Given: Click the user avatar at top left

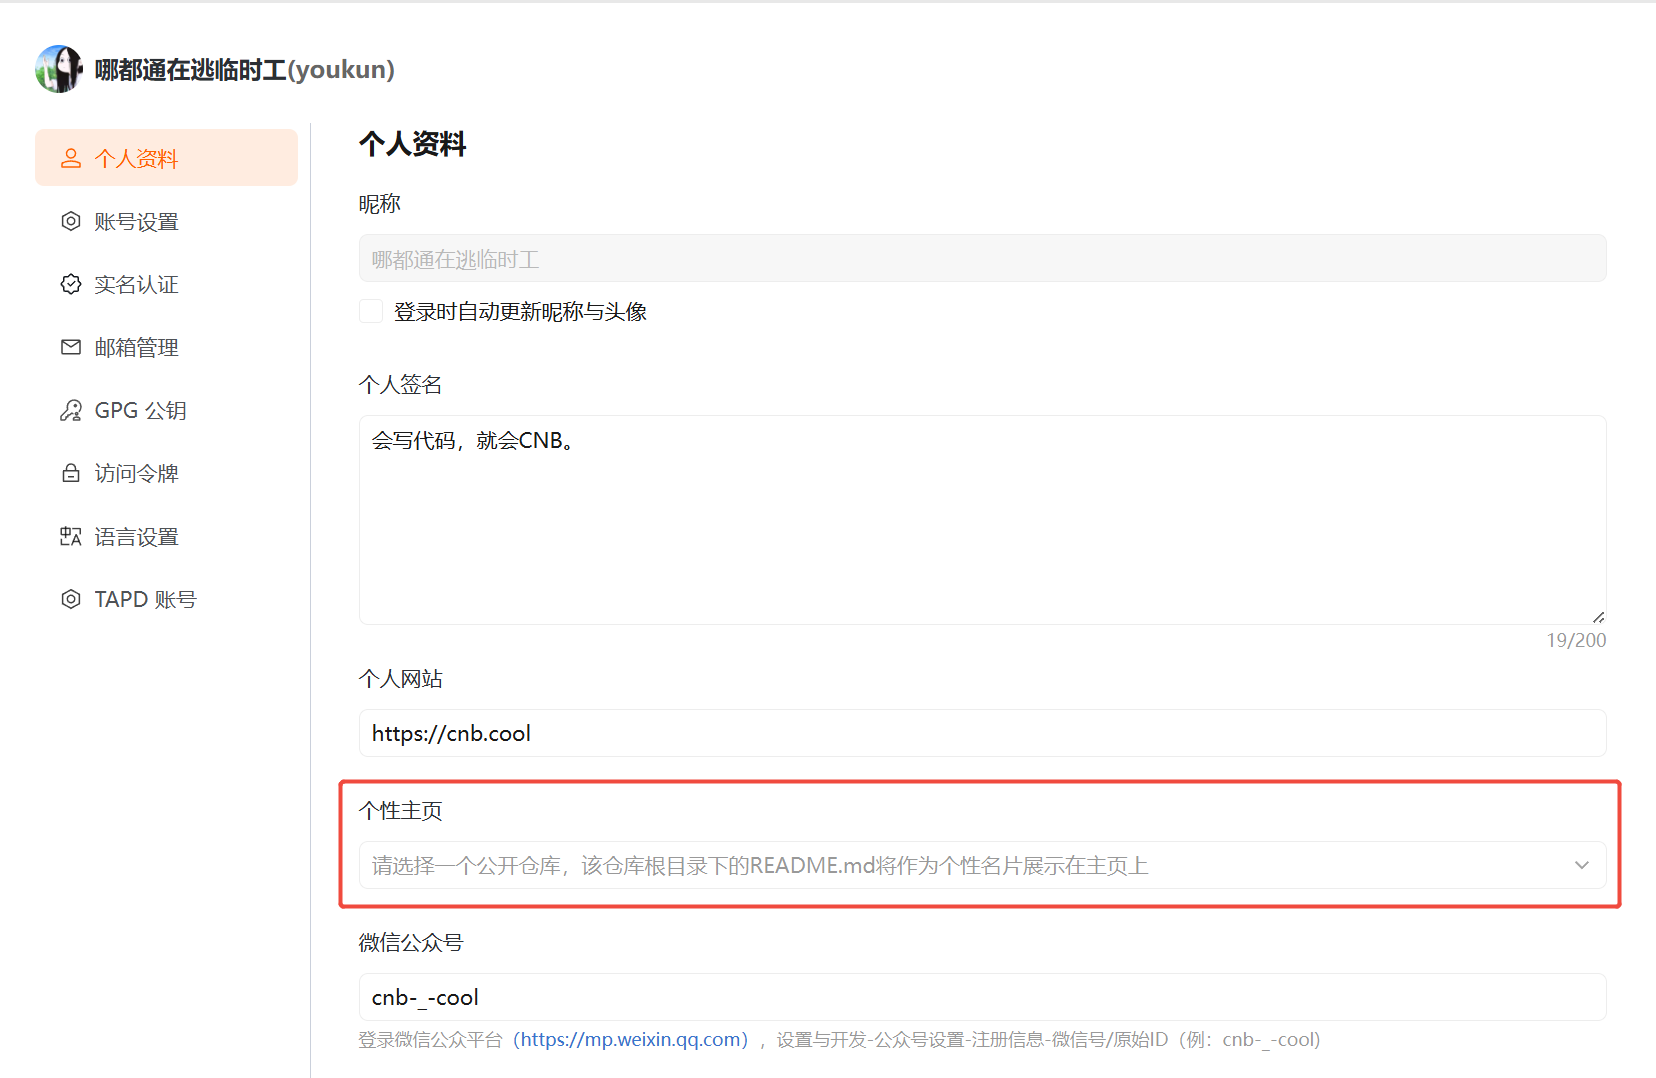Looking at the screenshot, I should tap(58, 68).
